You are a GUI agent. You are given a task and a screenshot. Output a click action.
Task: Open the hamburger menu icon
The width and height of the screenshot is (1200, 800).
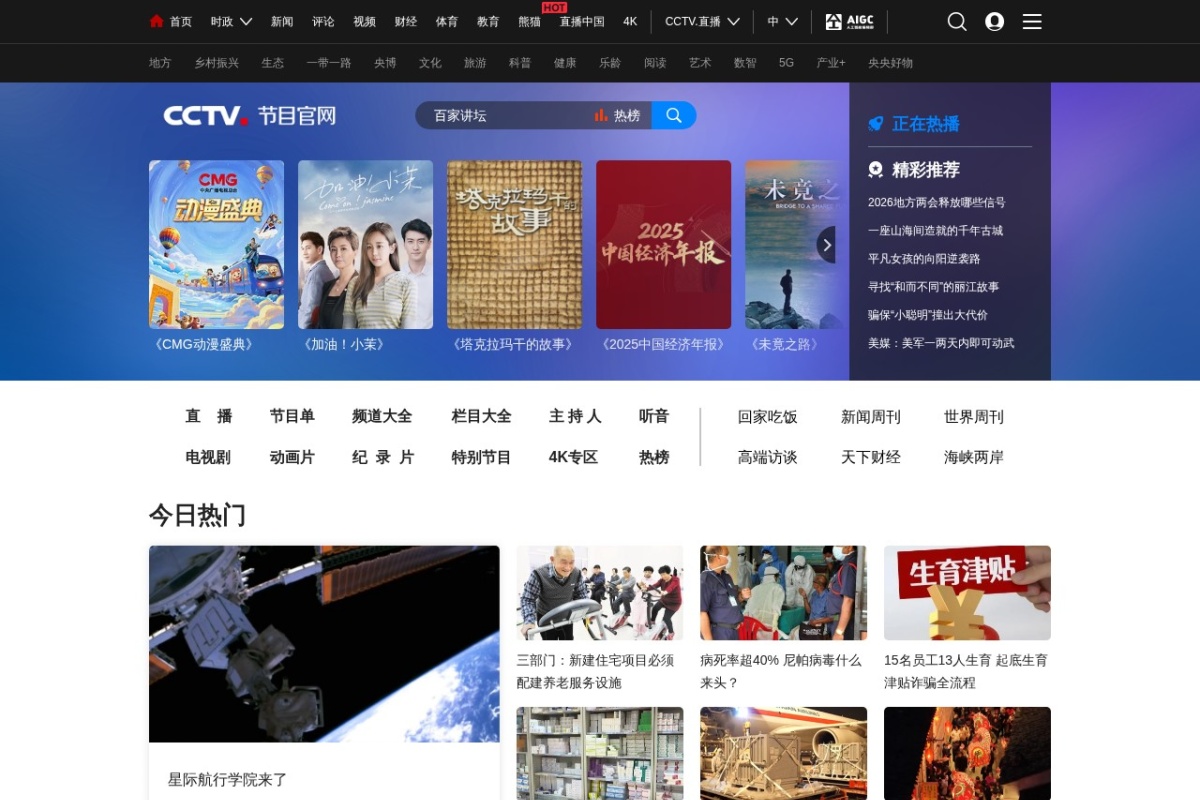coord(1032,21)
